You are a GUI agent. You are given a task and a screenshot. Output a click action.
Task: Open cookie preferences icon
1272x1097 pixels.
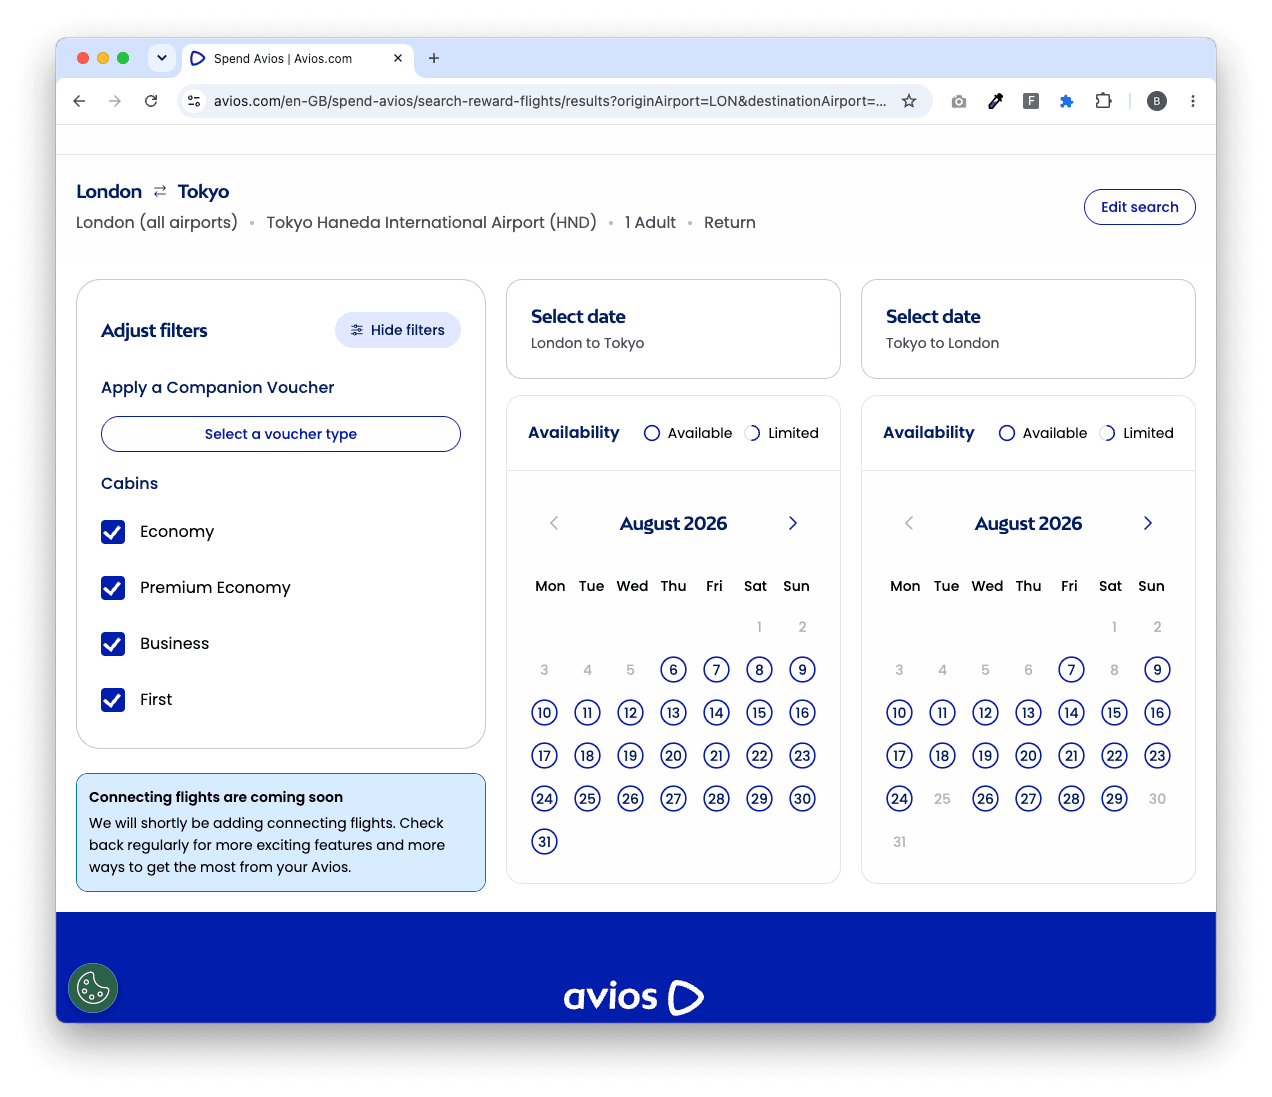[x=93, y=988]
